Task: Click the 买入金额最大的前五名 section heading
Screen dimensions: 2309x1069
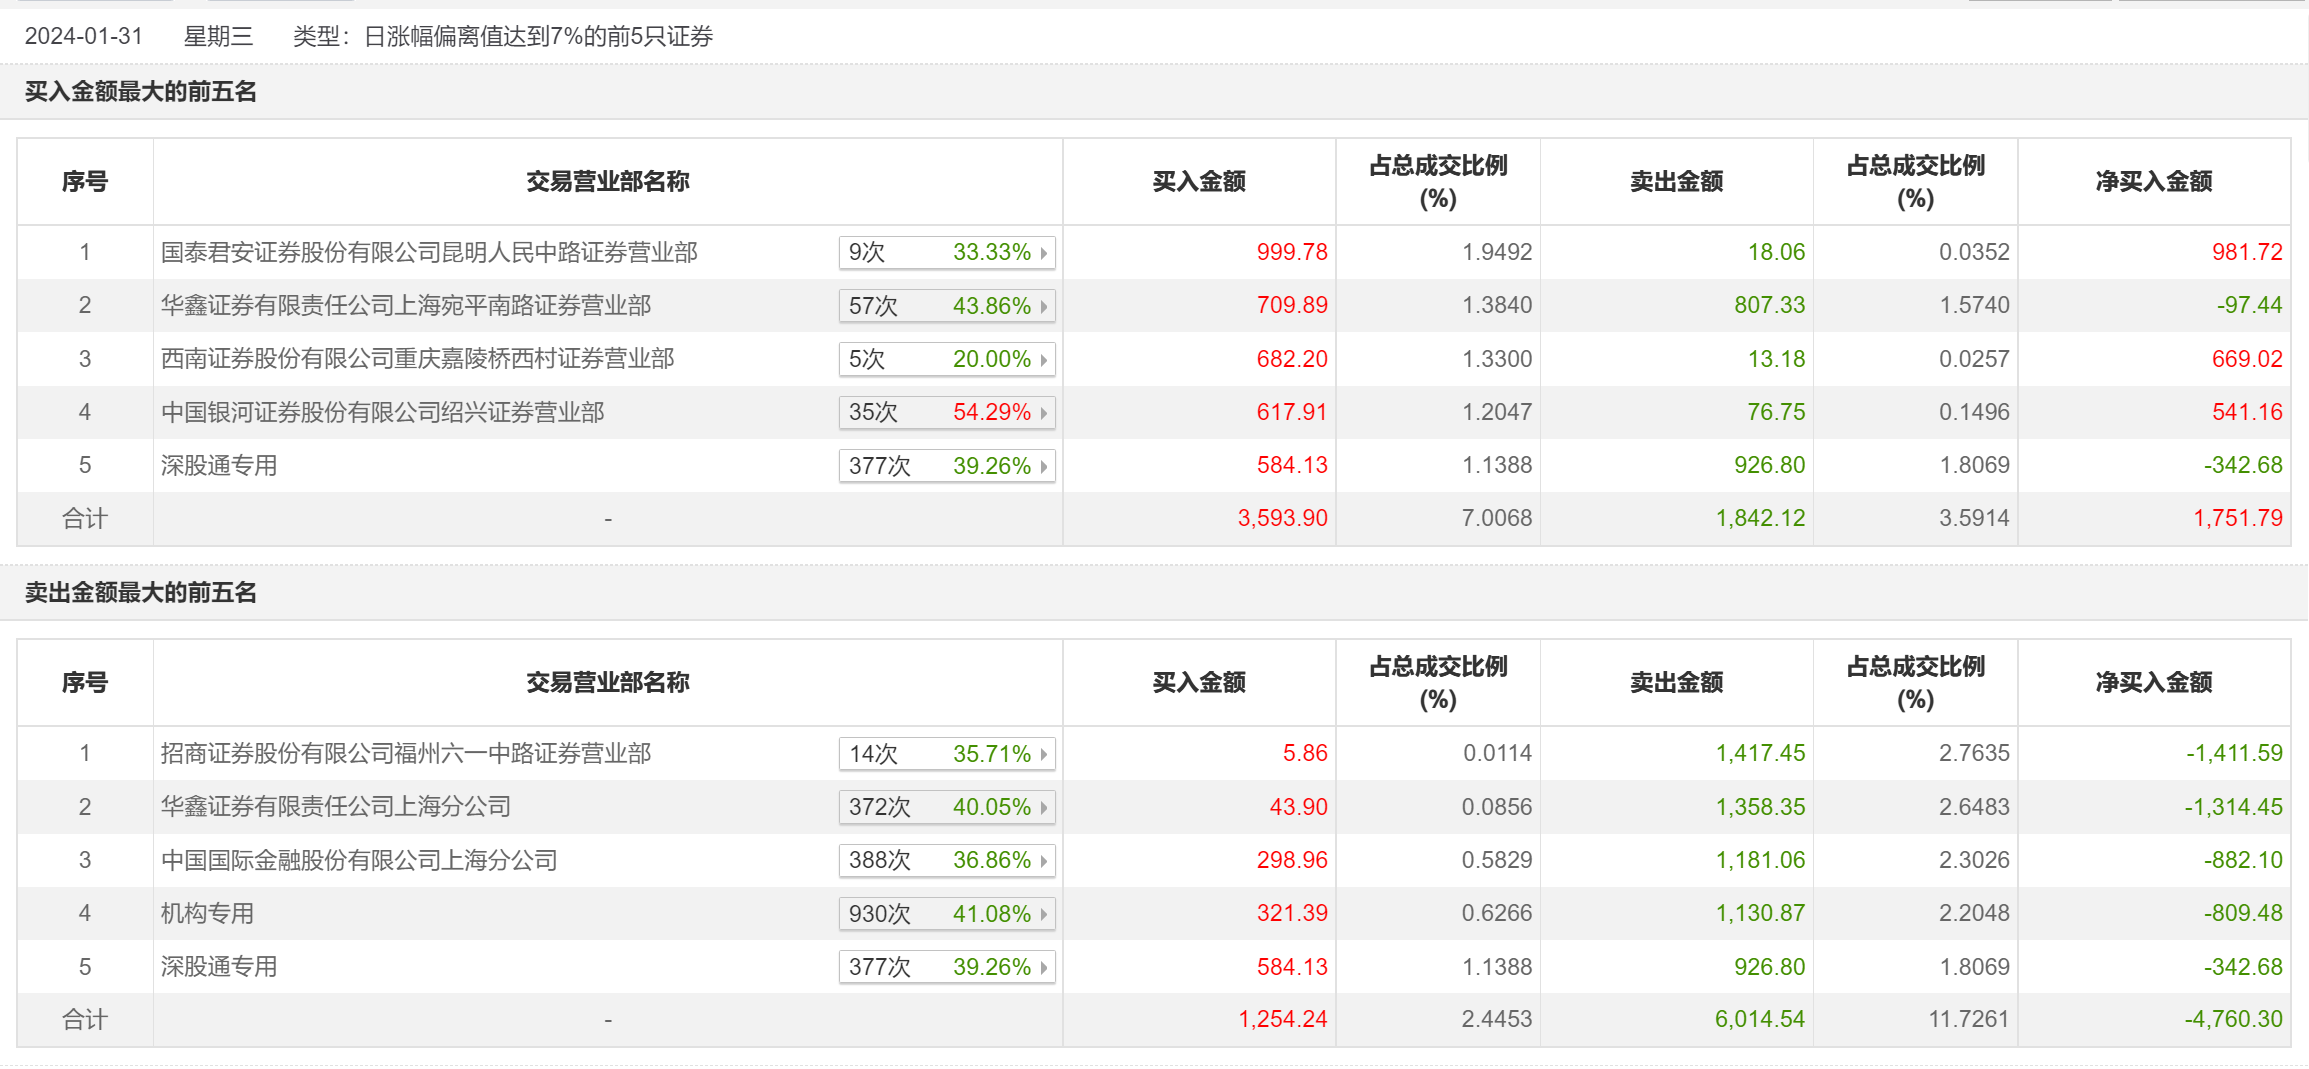Action: tap(141, 92)
